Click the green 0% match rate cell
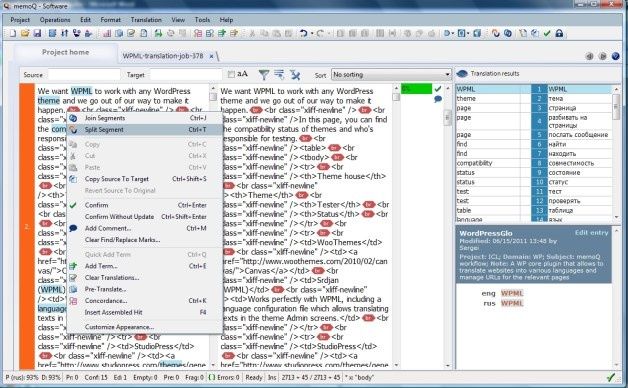 coord(416,88)
